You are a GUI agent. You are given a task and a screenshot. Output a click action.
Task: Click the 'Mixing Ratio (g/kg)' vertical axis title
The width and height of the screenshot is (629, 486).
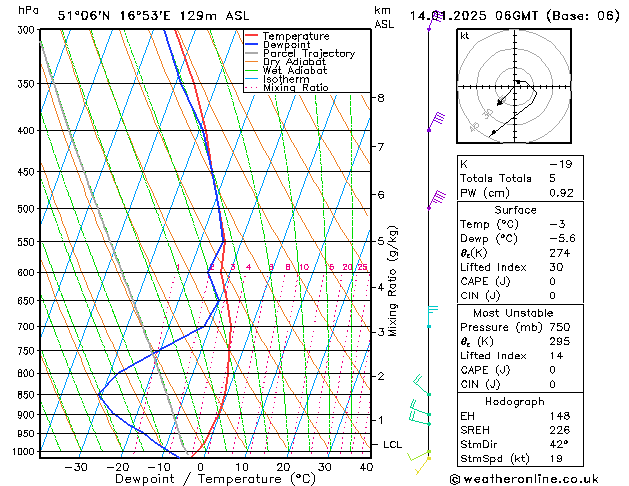pyautogui.click(x=393, y=281)
